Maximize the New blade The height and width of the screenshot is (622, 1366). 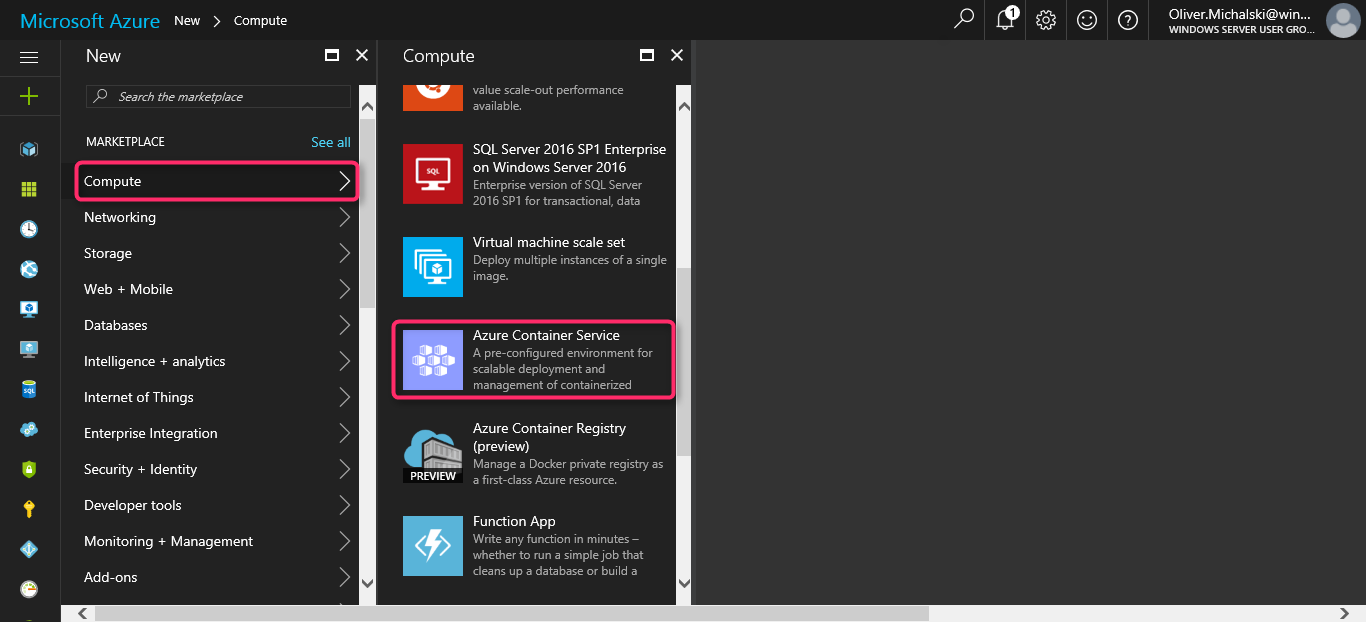(x=332, y=56)
